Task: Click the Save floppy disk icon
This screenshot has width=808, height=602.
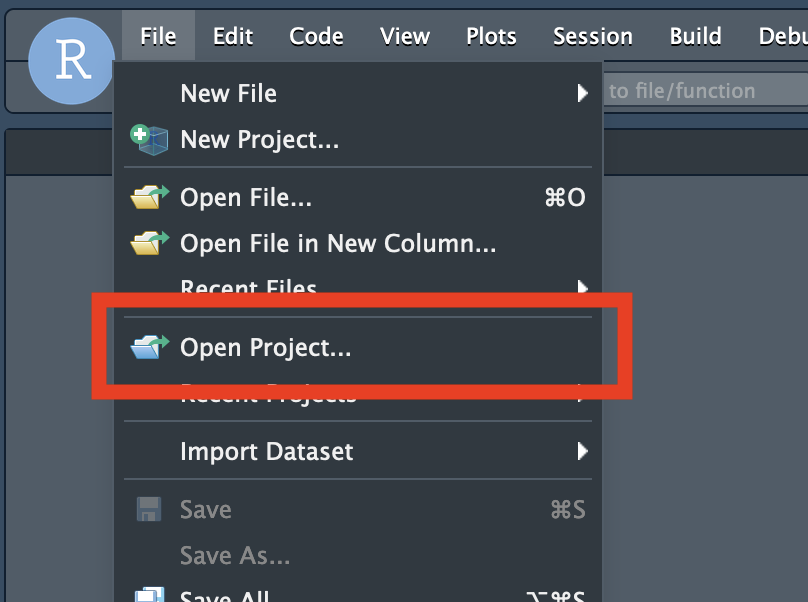Action: pos(149,509)
